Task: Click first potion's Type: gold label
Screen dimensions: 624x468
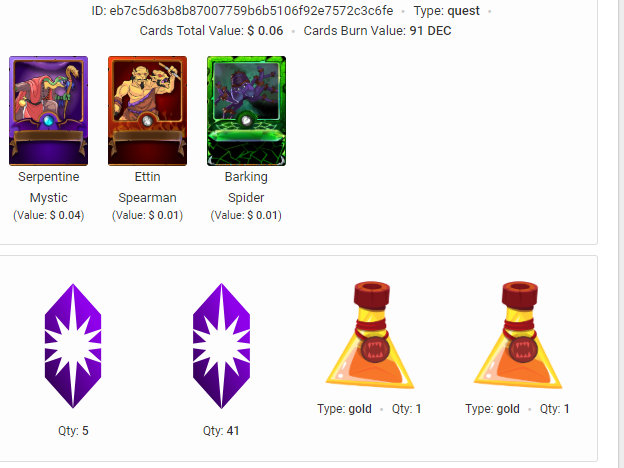Action: click(344, 409)
